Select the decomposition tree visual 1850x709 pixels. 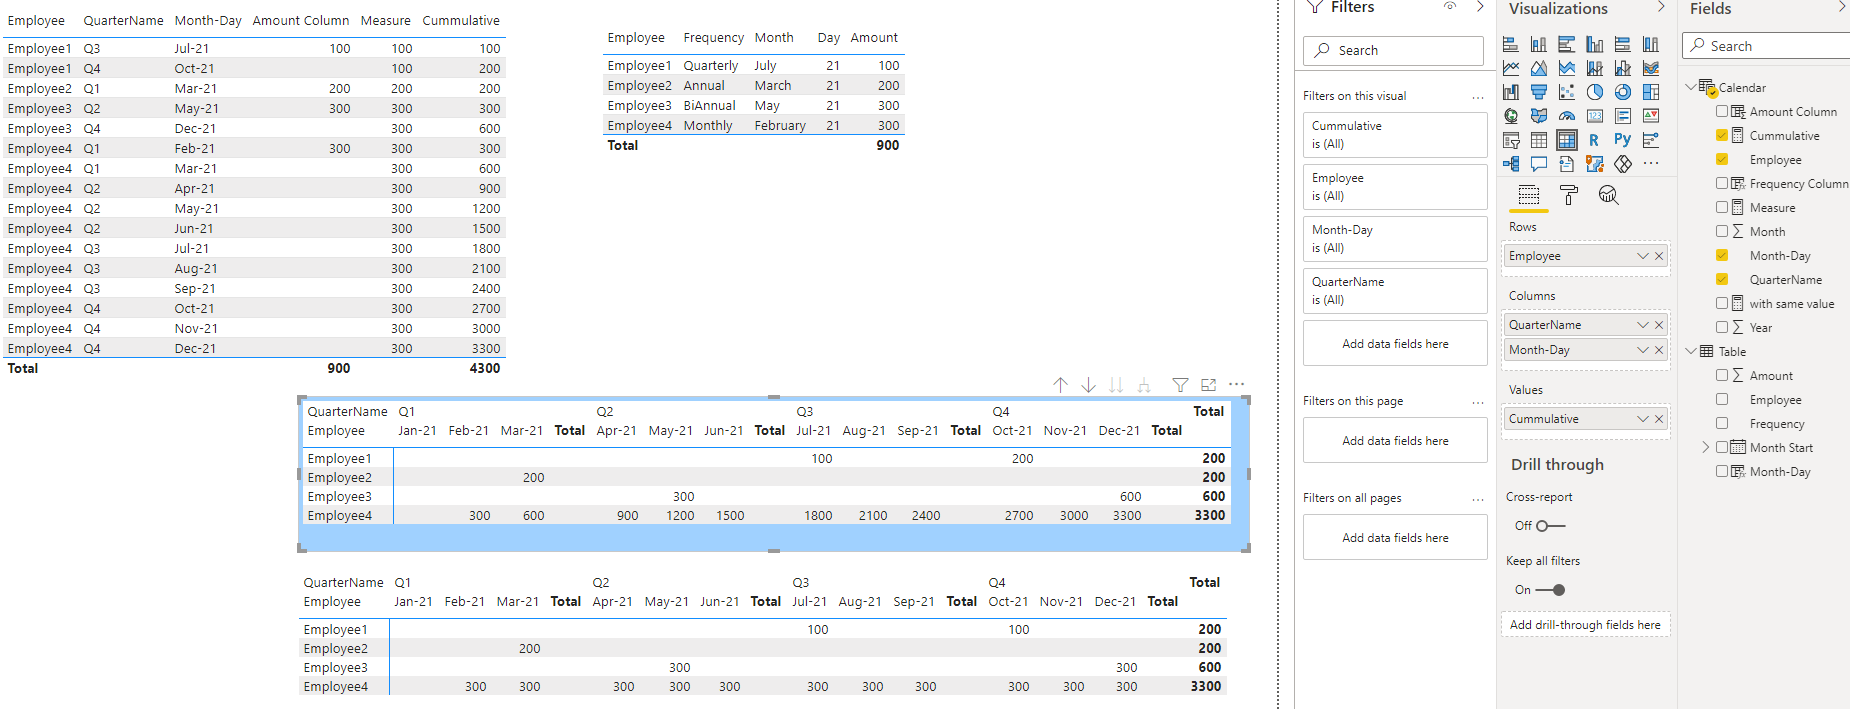point(1511,164)
